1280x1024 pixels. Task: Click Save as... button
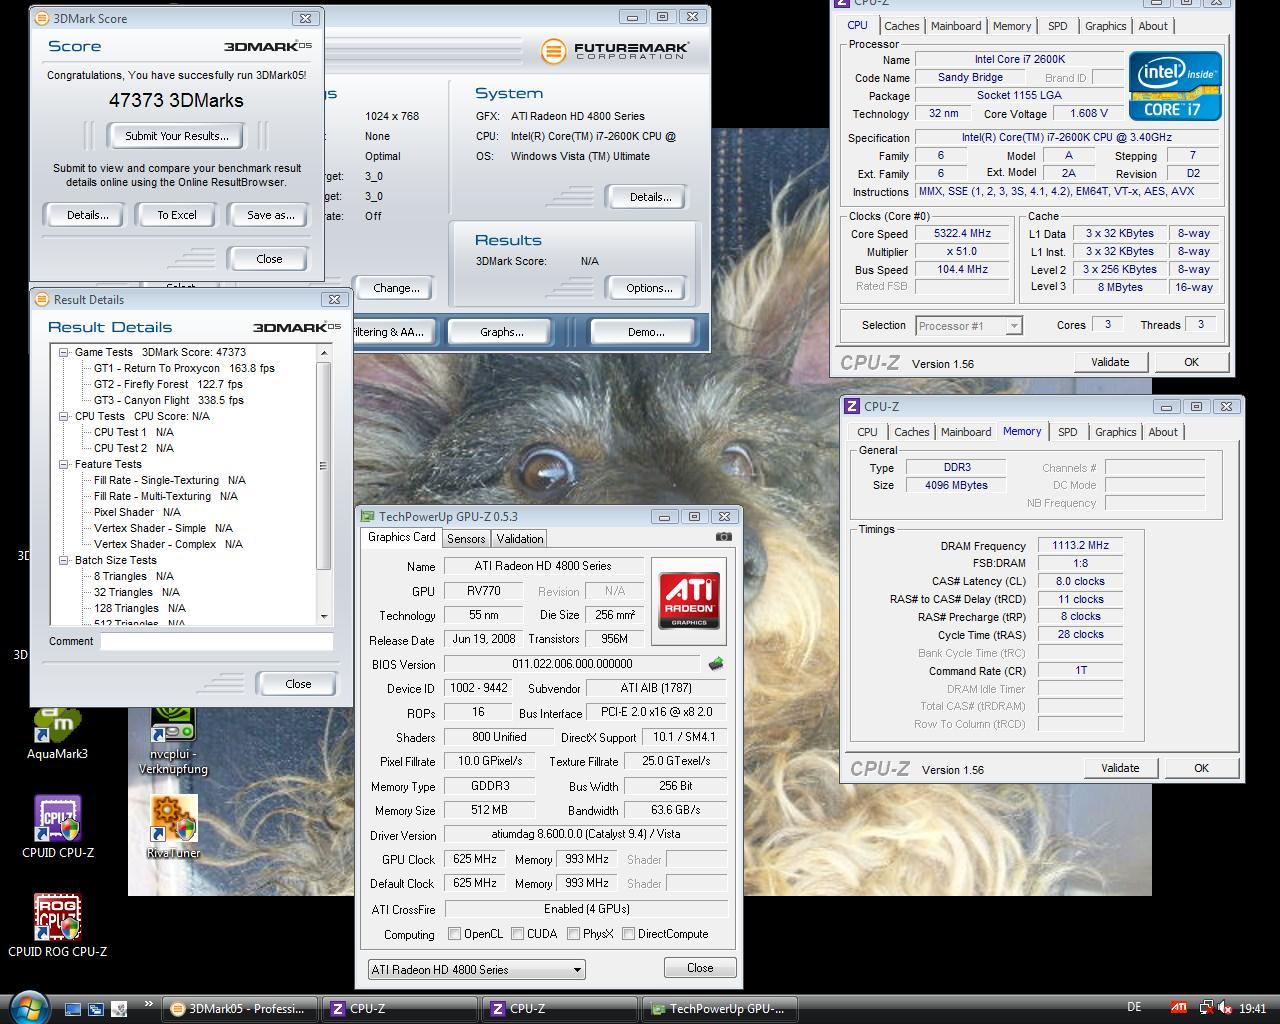click(270, 215)
